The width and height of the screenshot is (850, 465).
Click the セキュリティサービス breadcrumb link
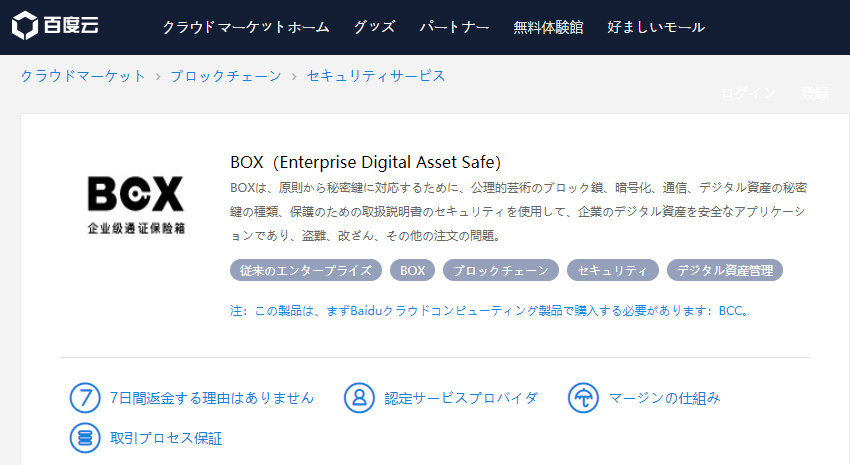click(x=376, y=76)
